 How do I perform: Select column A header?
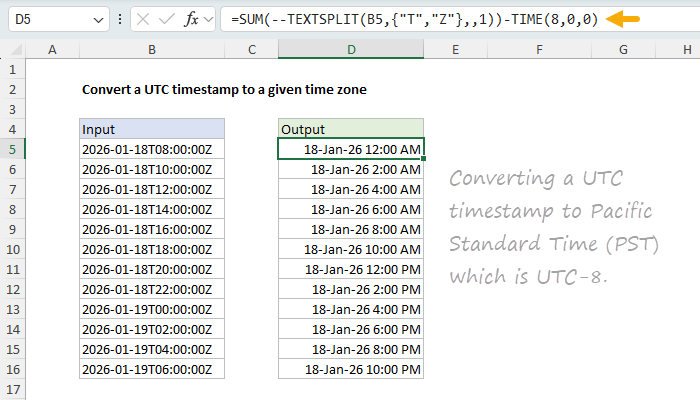(52, 50)
